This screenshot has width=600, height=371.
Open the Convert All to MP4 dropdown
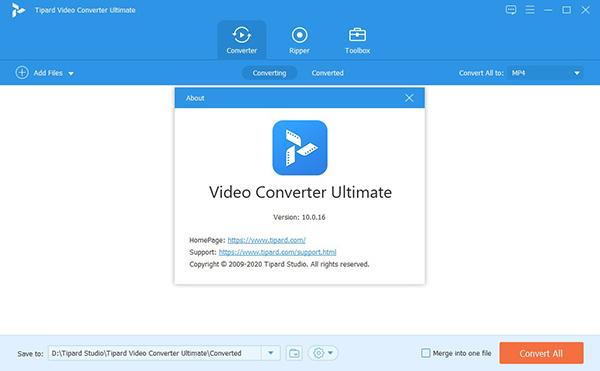[x=545, y=73]
